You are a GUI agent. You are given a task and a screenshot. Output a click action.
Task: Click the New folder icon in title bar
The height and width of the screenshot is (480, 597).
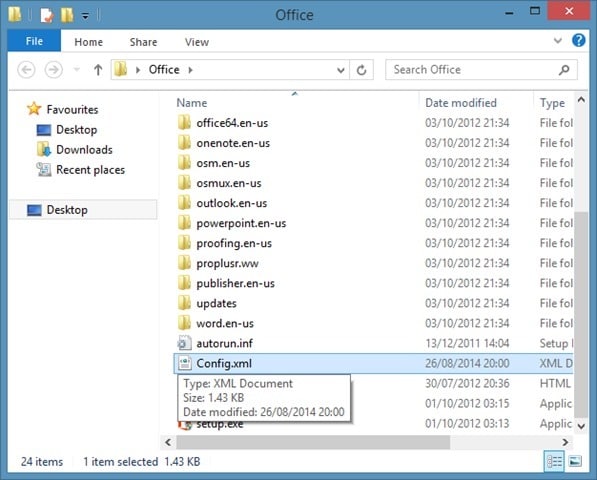point(67,15)
